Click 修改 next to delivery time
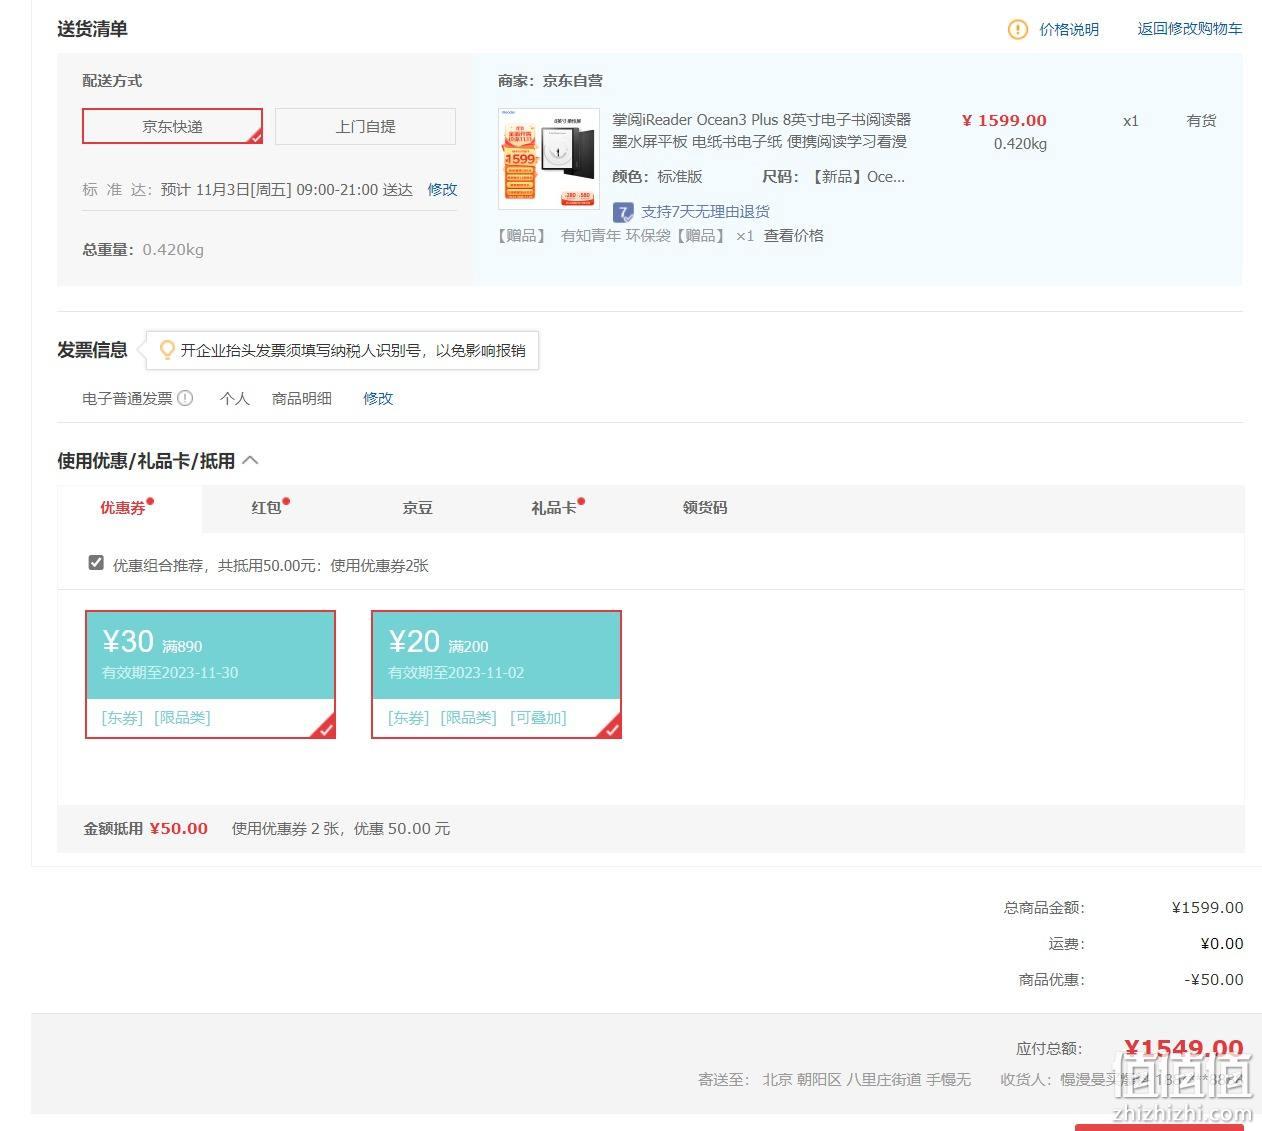Screen dimensions: 1262x1131 click(x=442, y=189)
